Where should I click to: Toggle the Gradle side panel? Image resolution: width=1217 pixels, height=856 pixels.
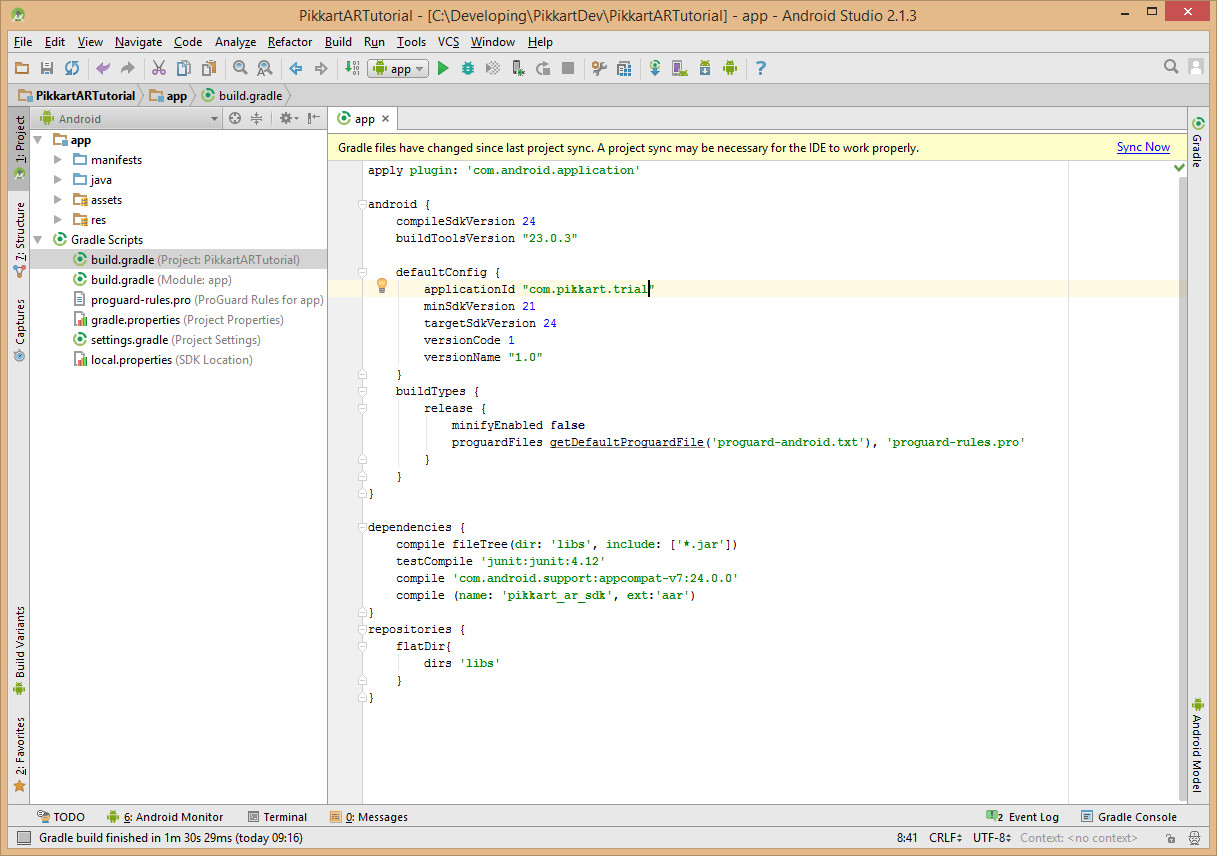[x=1197, y=142]
